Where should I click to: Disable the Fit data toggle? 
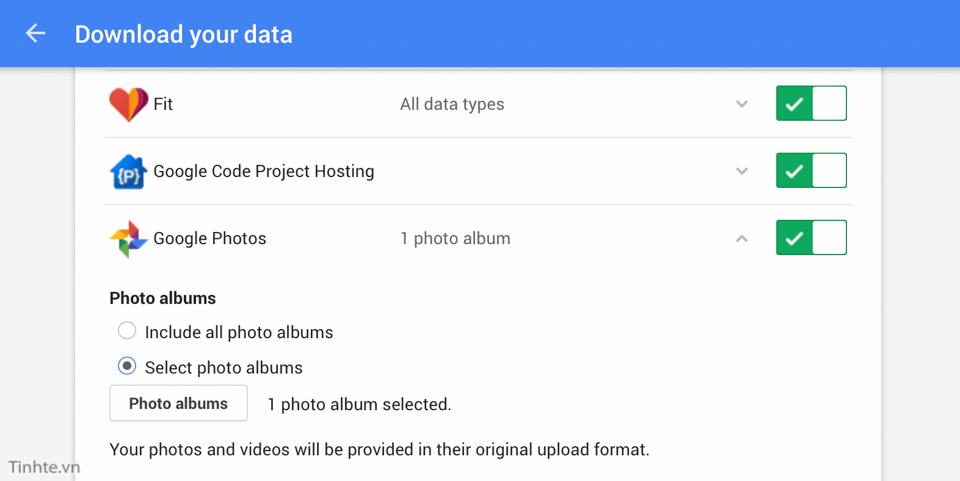811,103
